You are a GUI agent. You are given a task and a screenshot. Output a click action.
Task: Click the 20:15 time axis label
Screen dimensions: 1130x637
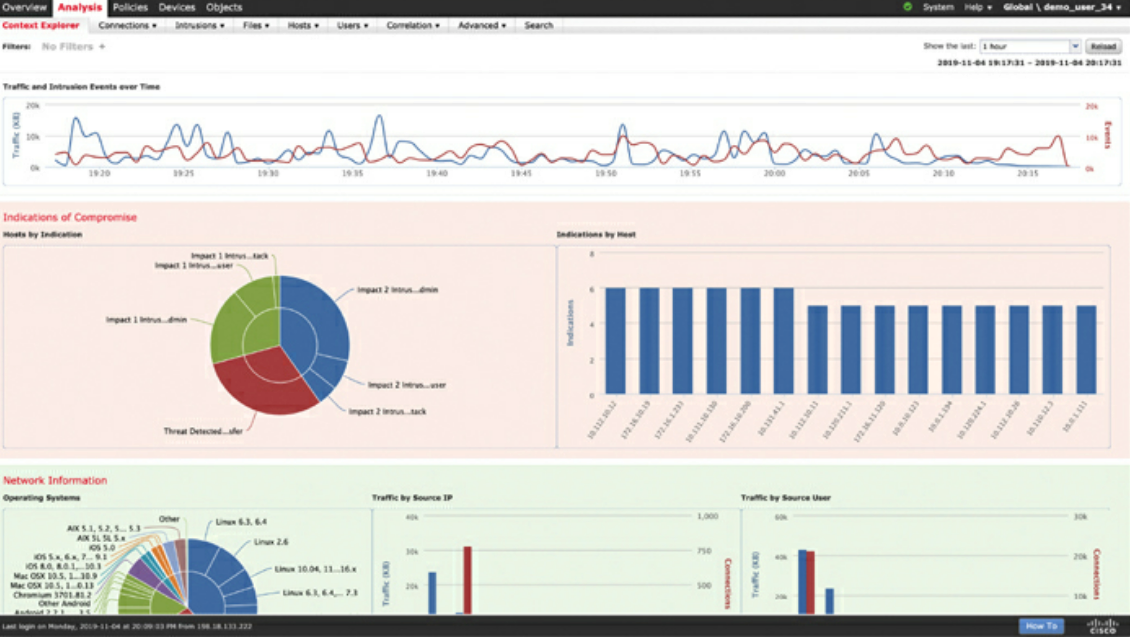coord(1028,174)
